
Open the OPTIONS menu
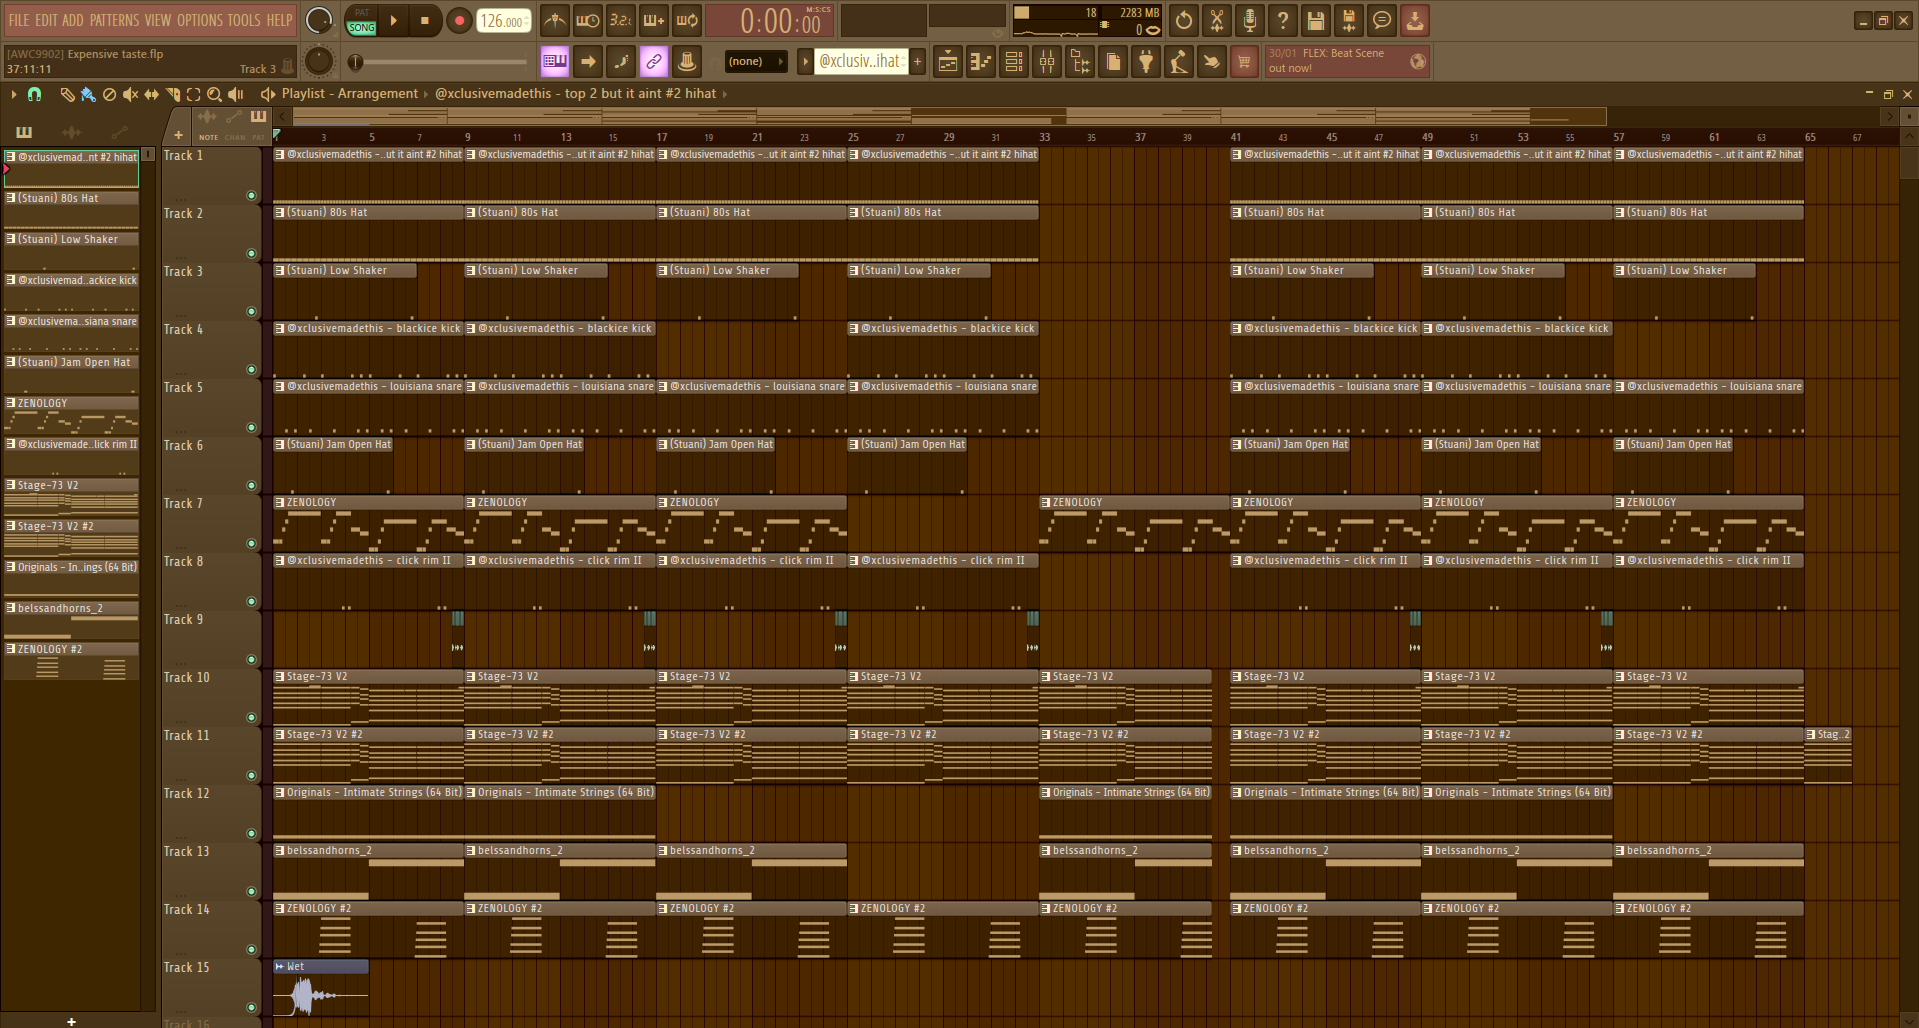point(199,20)
